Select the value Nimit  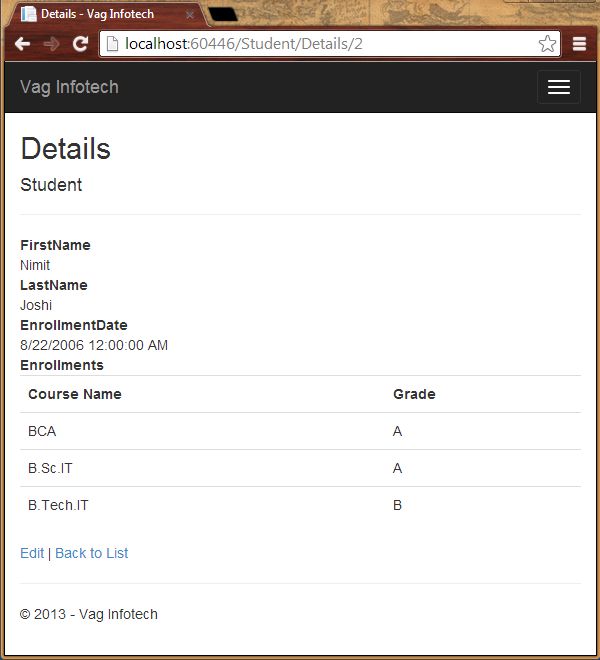(x=35, y=265)
